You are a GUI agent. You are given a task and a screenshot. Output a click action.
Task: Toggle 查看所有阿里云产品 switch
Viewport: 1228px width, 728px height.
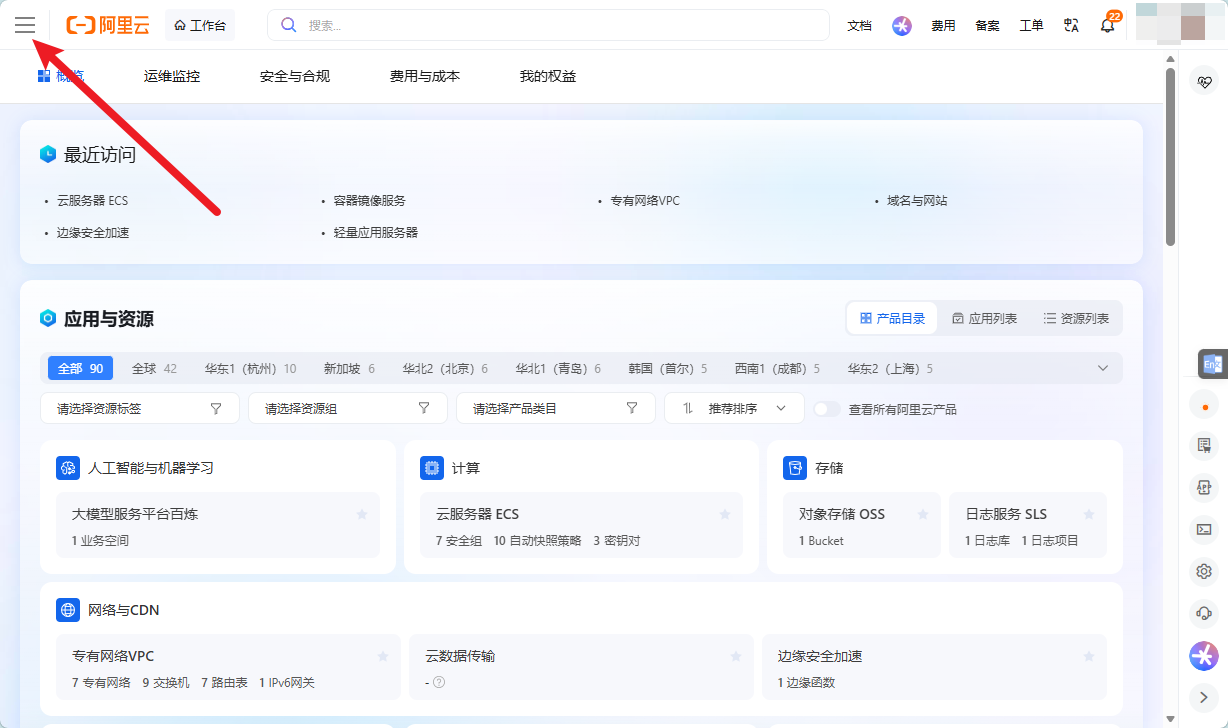tap(827, 409)
